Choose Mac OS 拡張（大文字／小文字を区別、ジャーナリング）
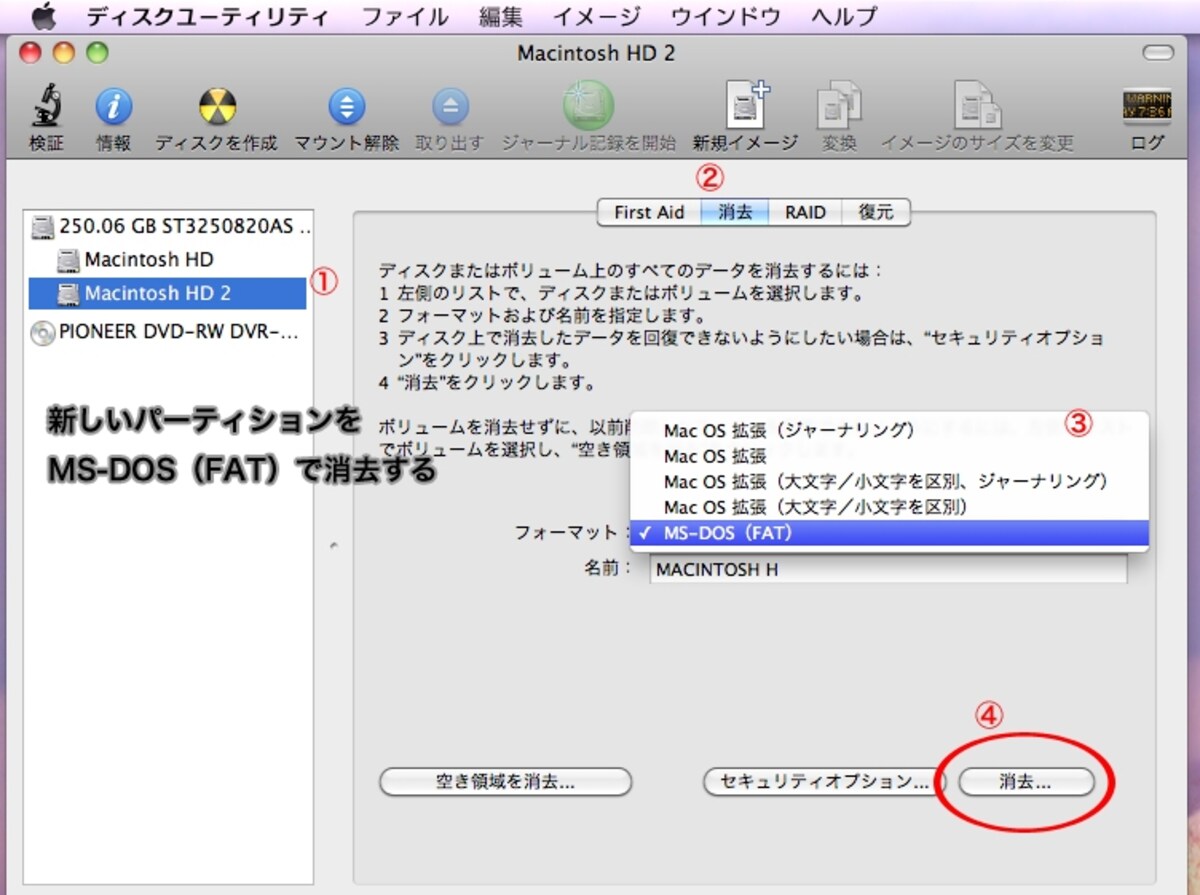 [x=890, y=482]
